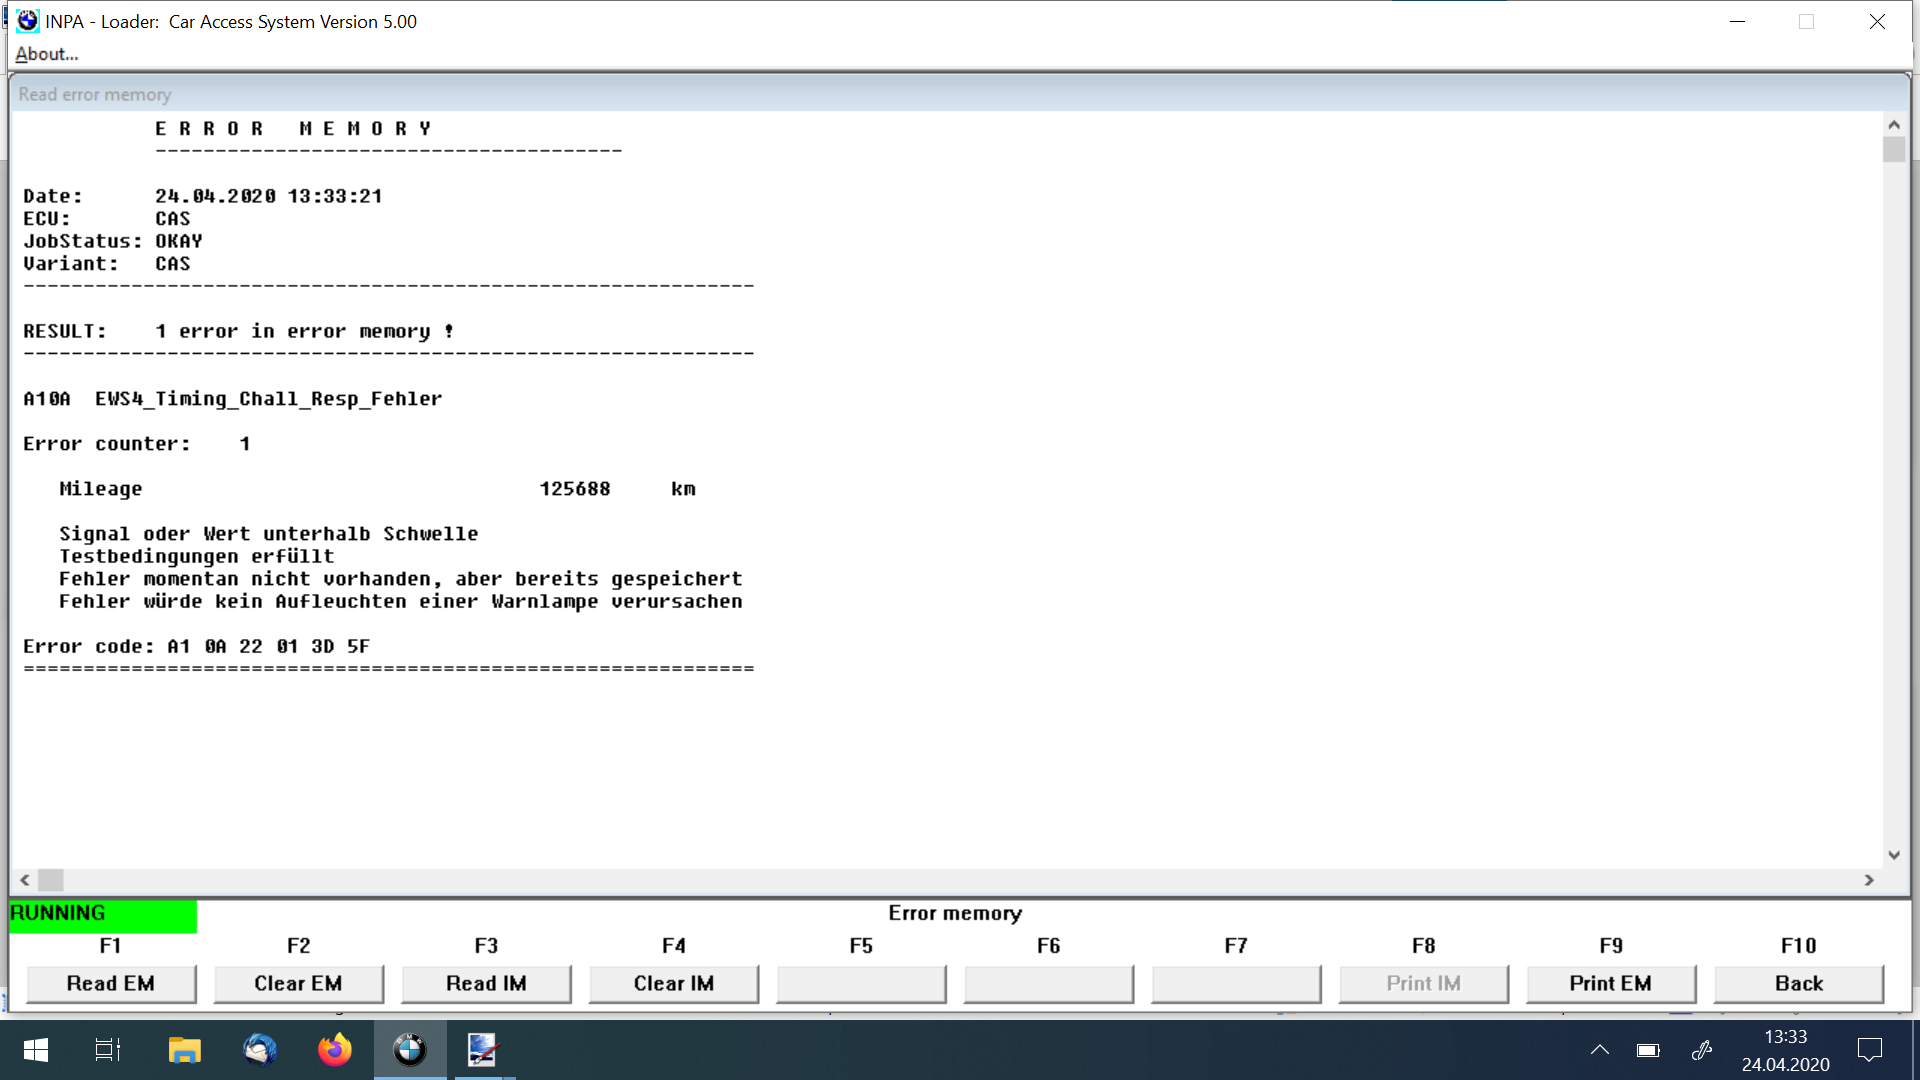Click the empty F6 button
This screenshot has height=1080, width=1920.
click(1048, 983)
